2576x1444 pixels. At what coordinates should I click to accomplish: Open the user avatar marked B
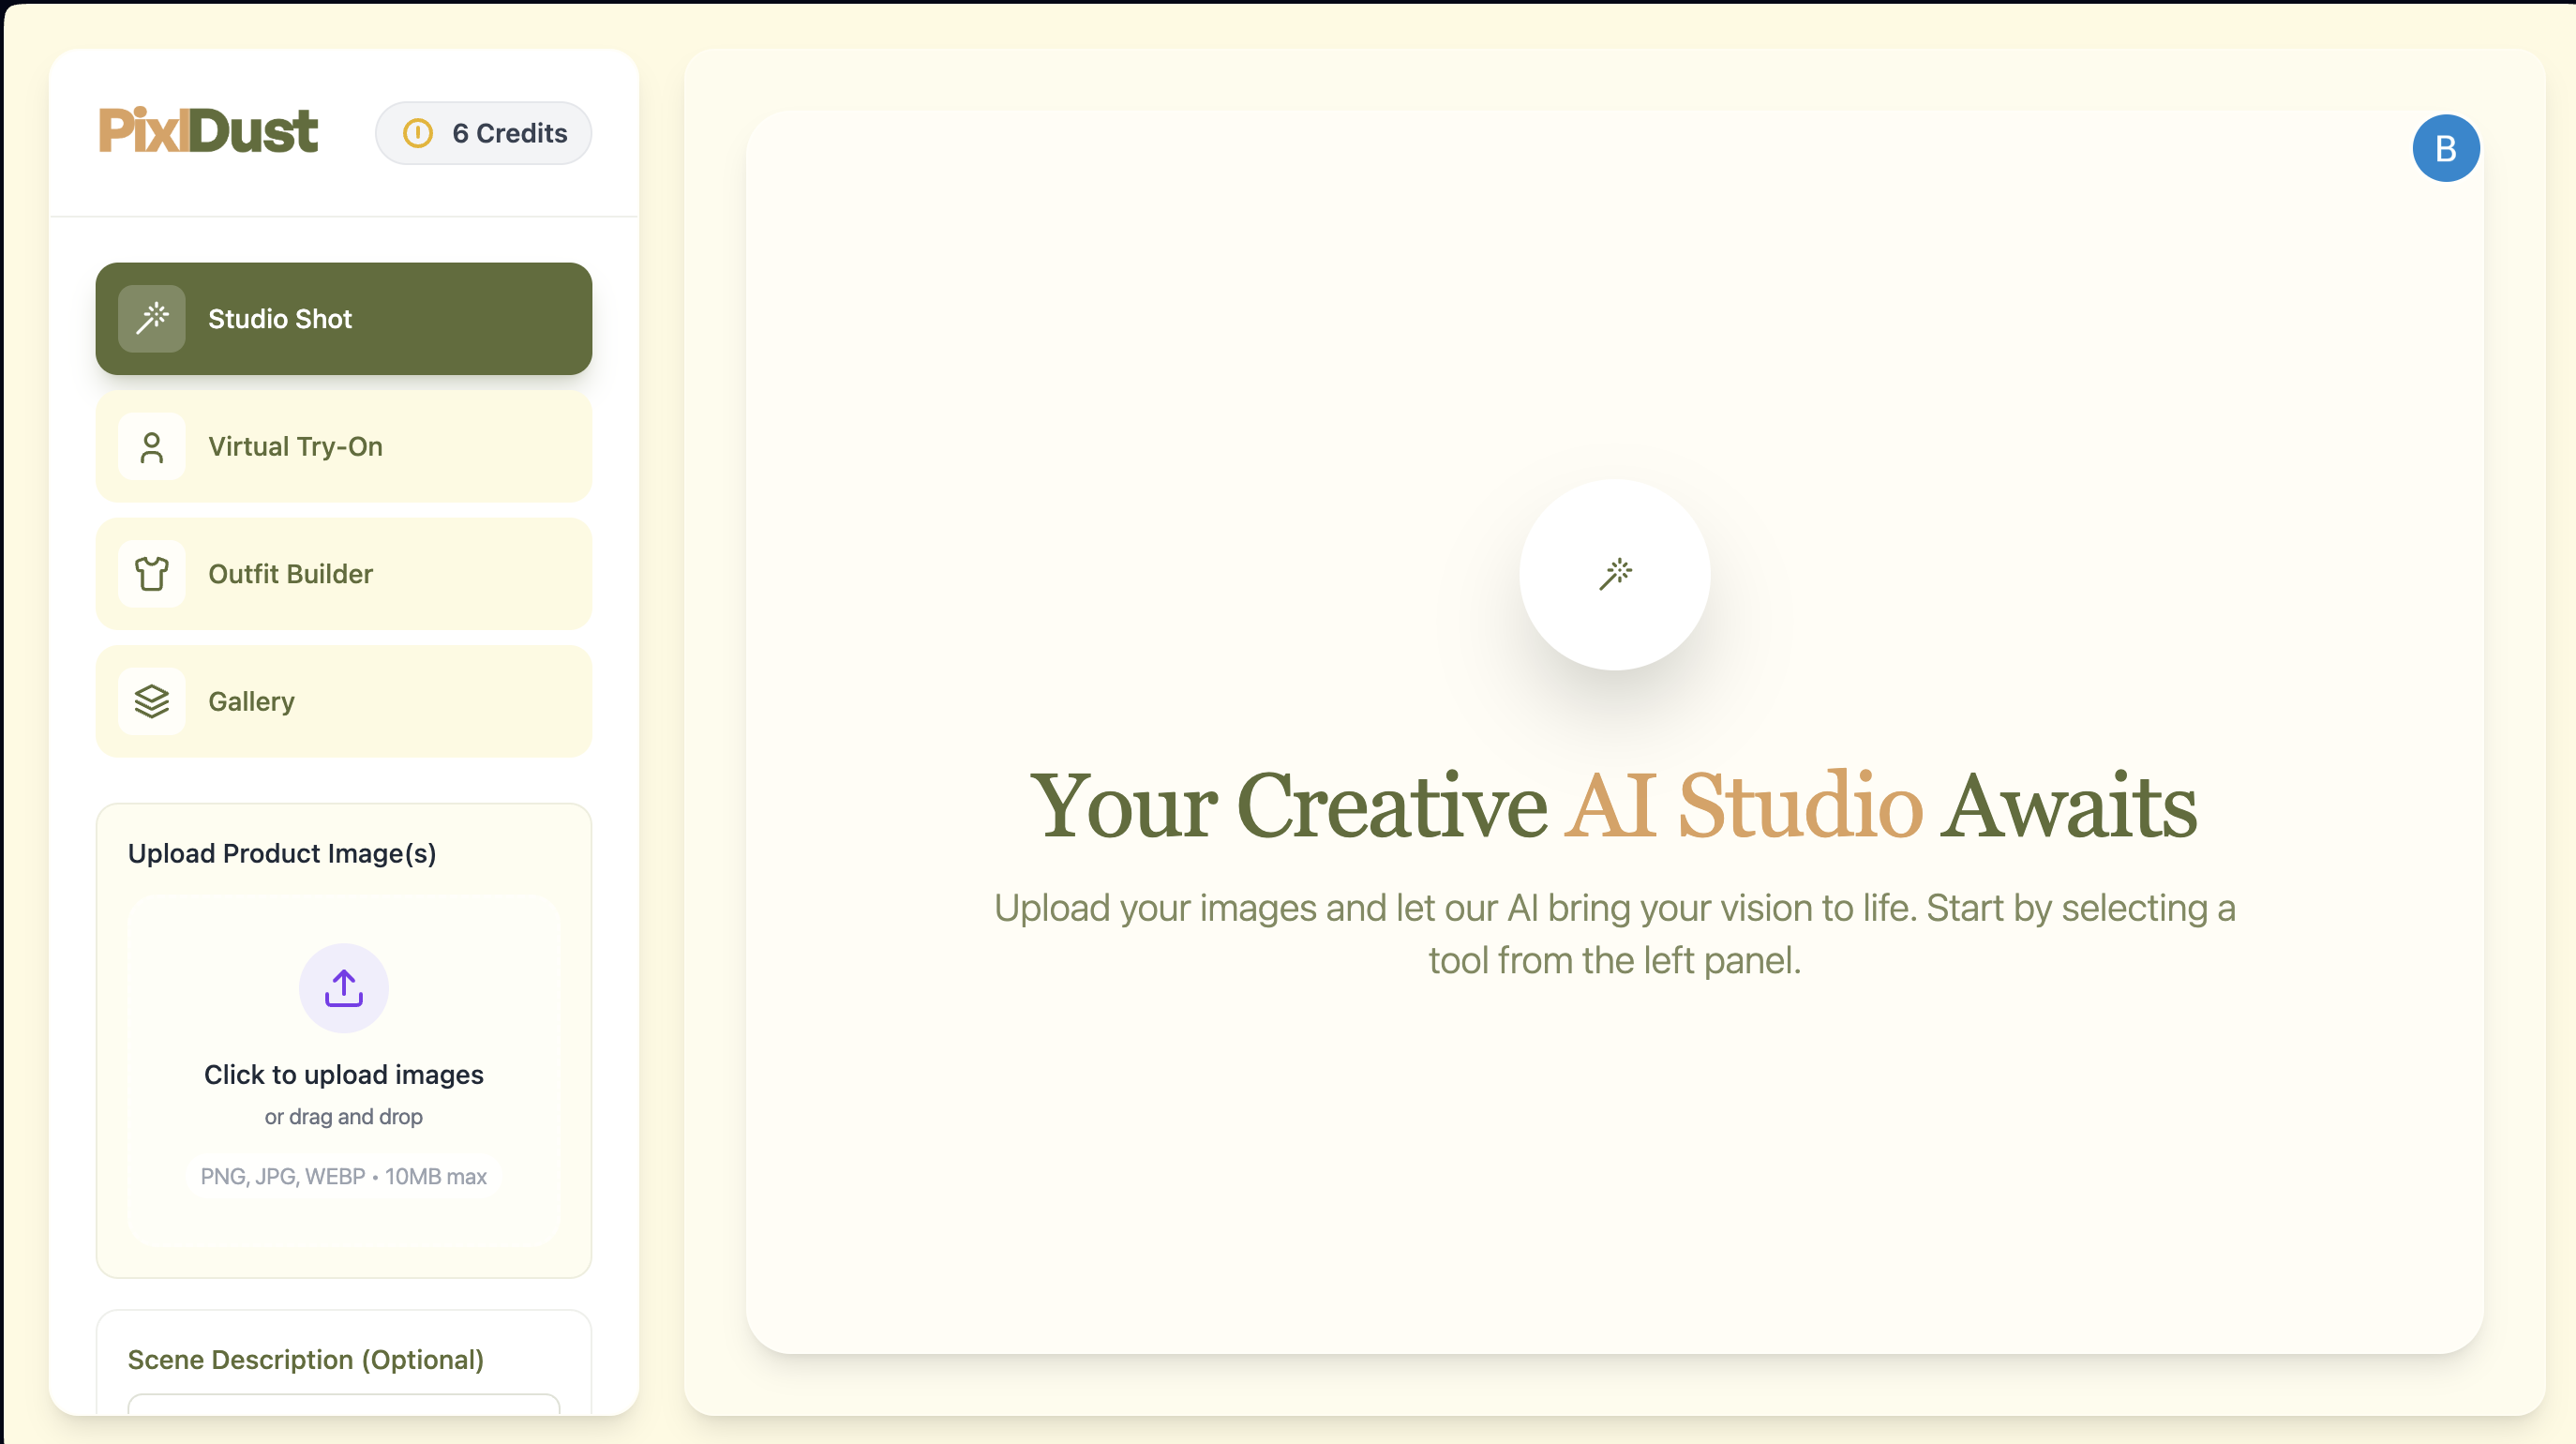(2446, 148)
